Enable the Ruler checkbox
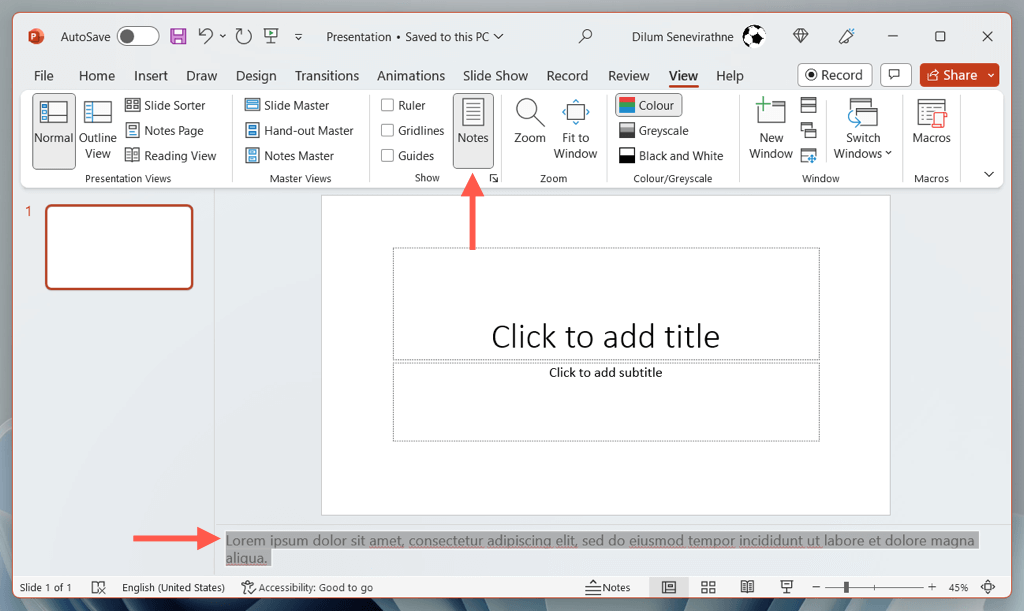The width and height of the screenshot is (1024, 611). (386, 104)
